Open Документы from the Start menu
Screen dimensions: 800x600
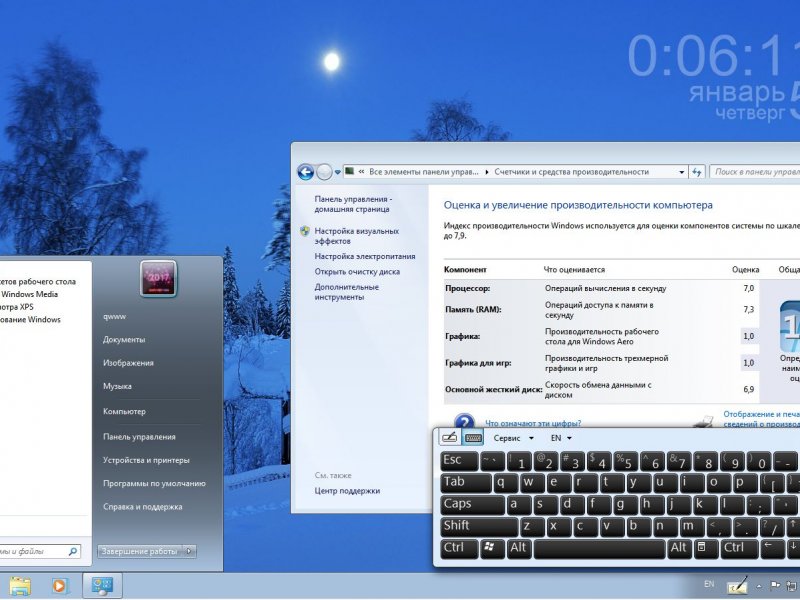click(124, 340)
